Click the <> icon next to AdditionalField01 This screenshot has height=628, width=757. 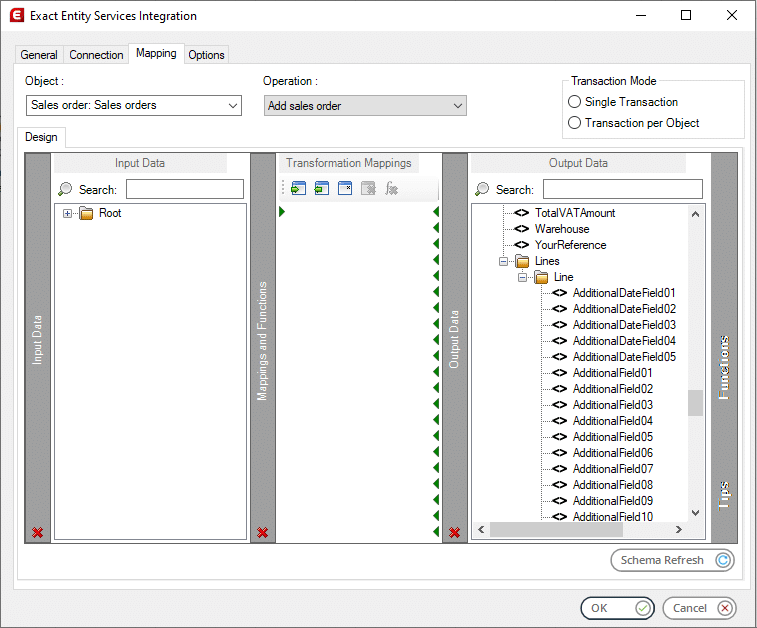[x=560, y=373]
